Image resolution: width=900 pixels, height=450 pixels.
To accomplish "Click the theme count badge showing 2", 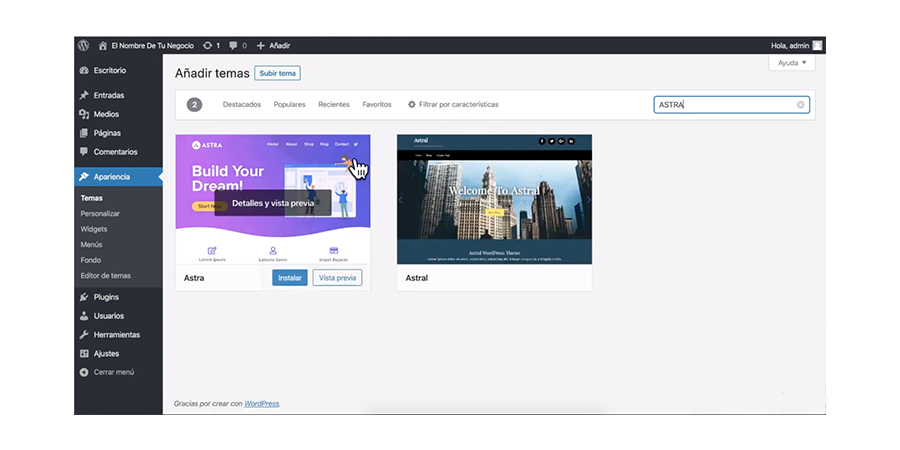I will coord(195,104).
